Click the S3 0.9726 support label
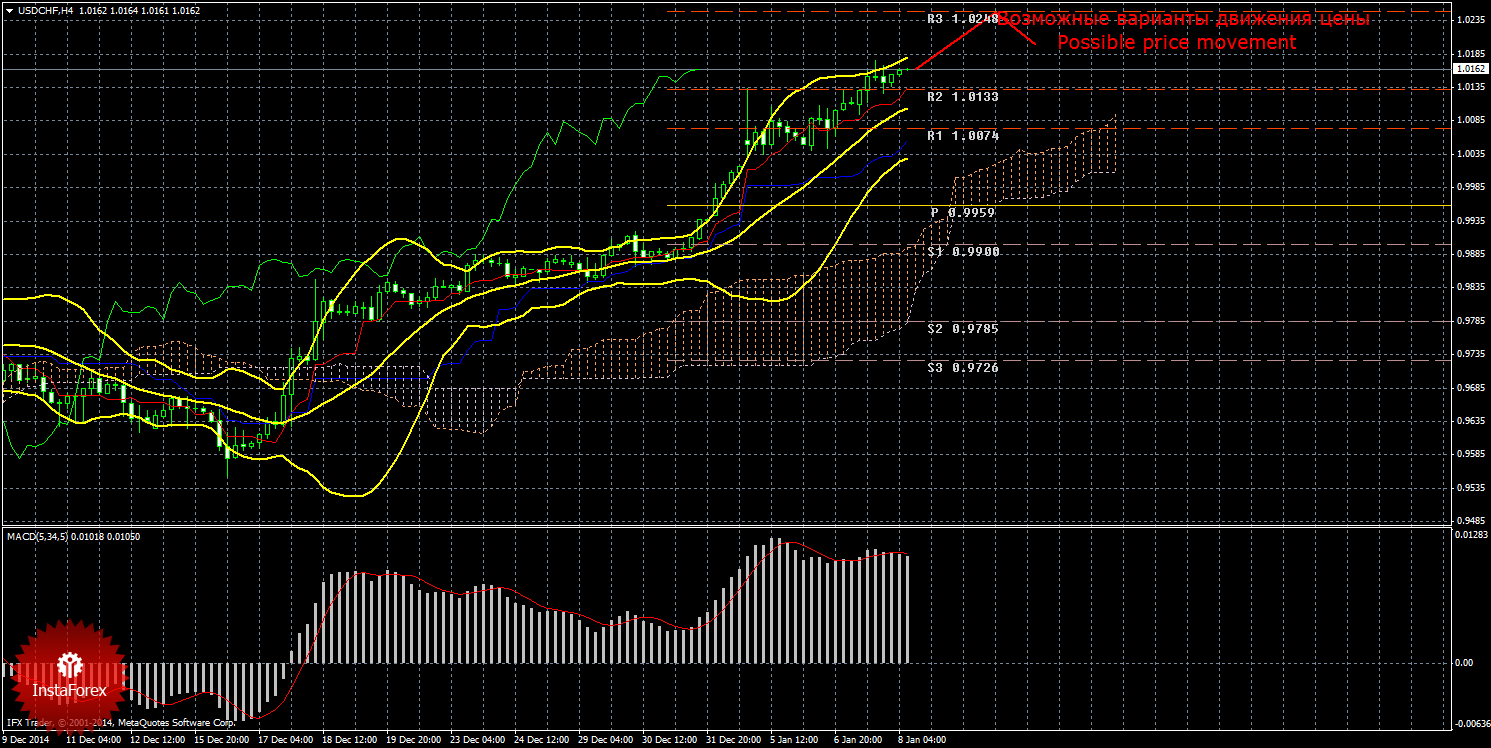Image resolution: width=1491 pixels, height=748 pixels. [962, 367]
